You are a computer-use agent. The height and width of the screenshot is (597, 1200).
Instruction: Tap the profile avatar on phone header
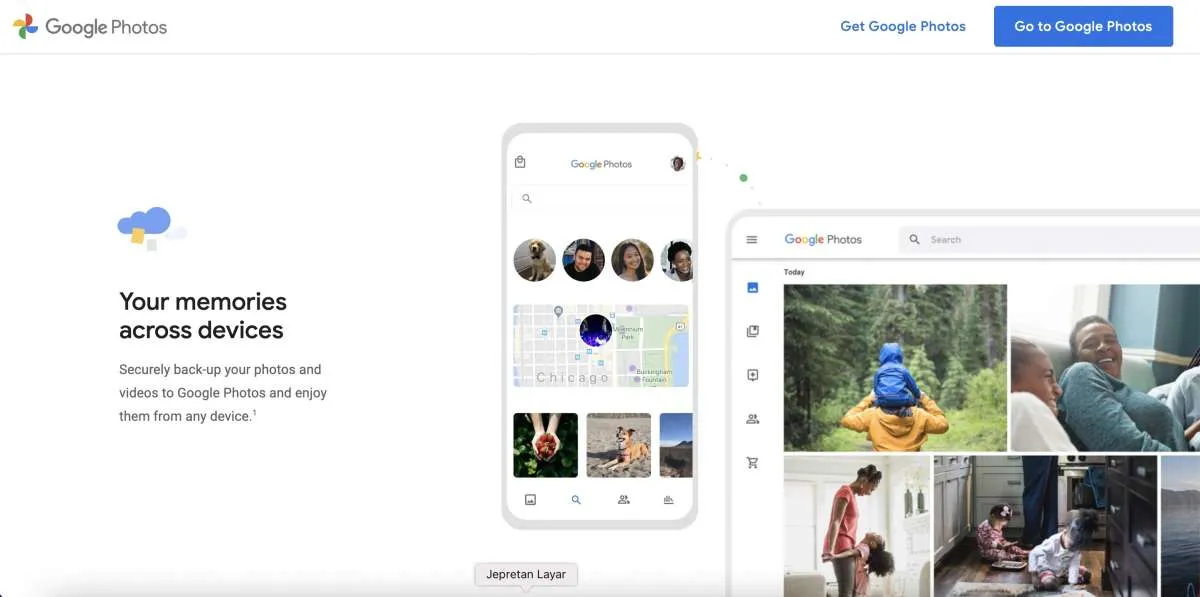pos(677,164)
